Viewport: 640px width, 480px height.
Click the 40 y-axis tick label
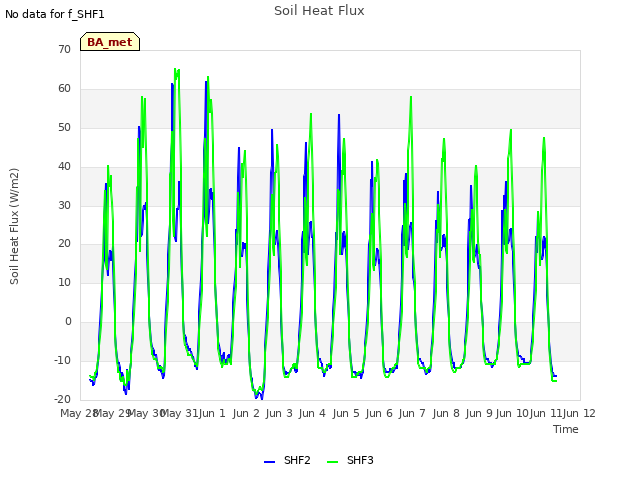click(64, 166)
